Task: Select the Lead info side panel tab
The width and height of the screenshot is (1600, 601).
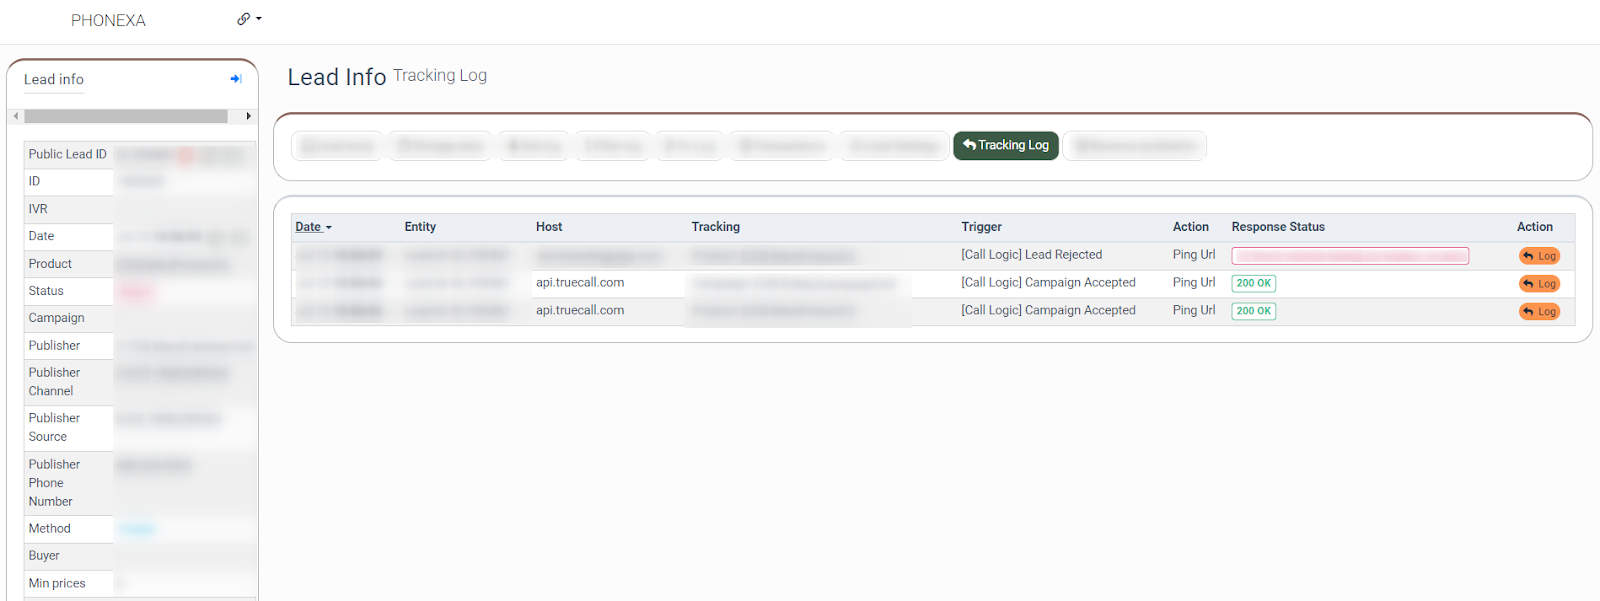Action: pyautogui.click(x=54, y=79)
